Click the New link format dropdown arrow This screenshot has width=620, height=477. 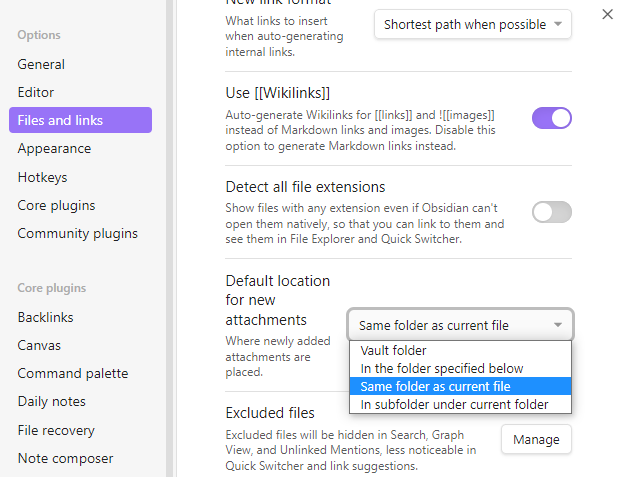[x=558, y=24]
